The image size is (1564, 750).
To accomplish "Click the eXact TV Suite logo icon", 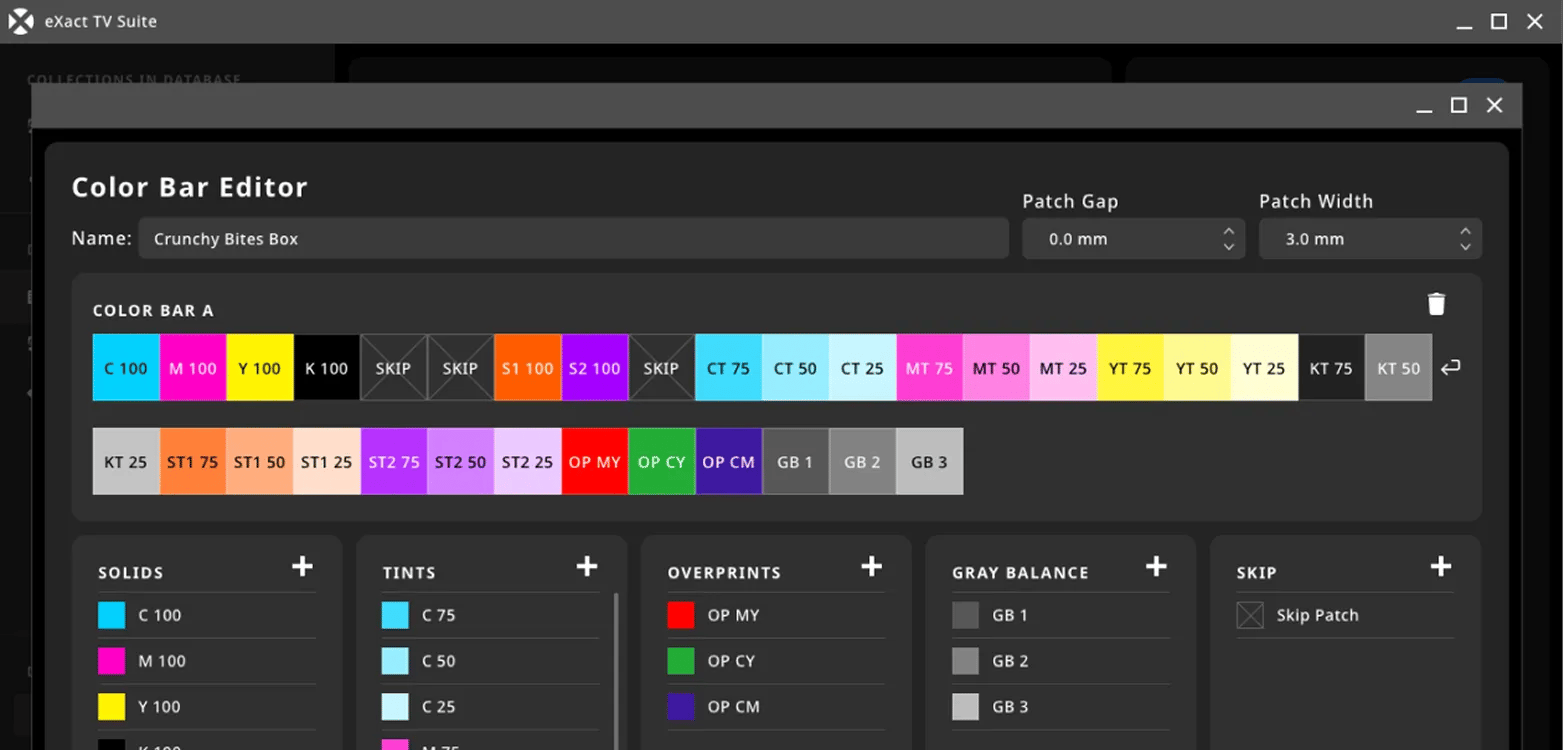I will (21, 21).
